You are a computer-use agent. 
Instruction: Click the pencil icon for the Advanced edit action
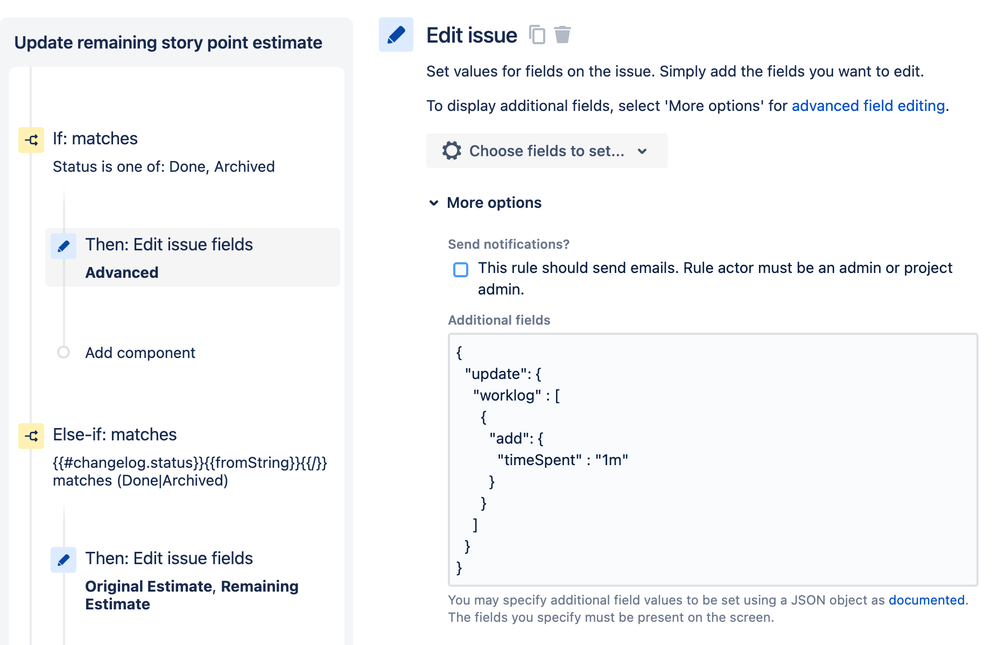point(64,246)
